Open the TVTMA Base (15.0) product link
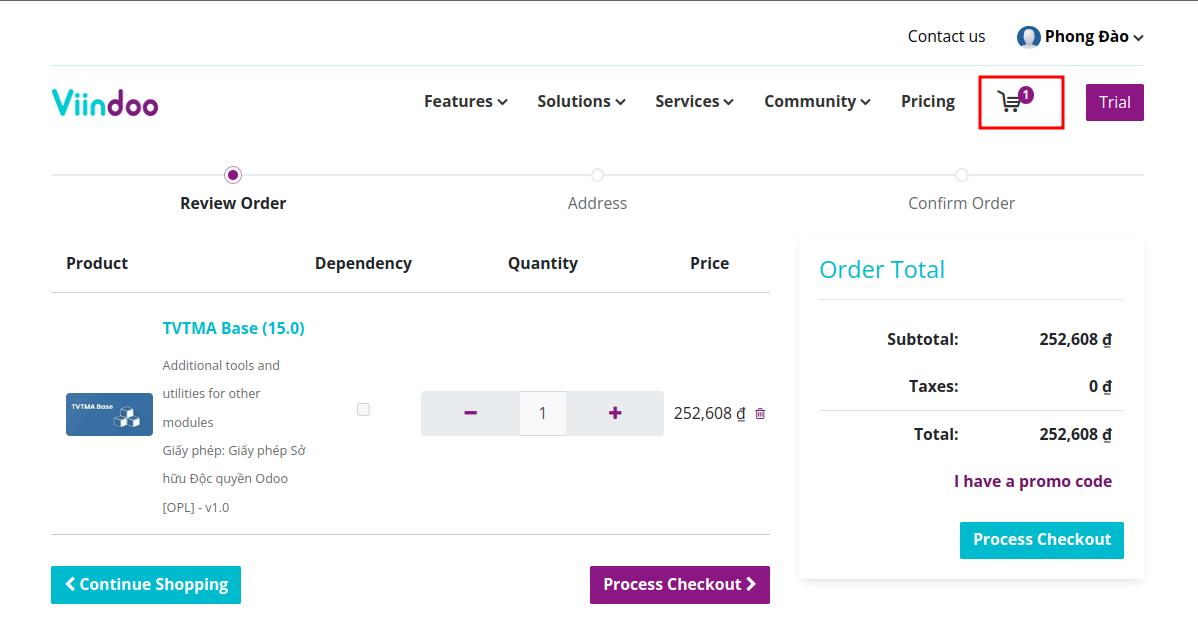Screen dimensions: 1198x632 [233, 328]
